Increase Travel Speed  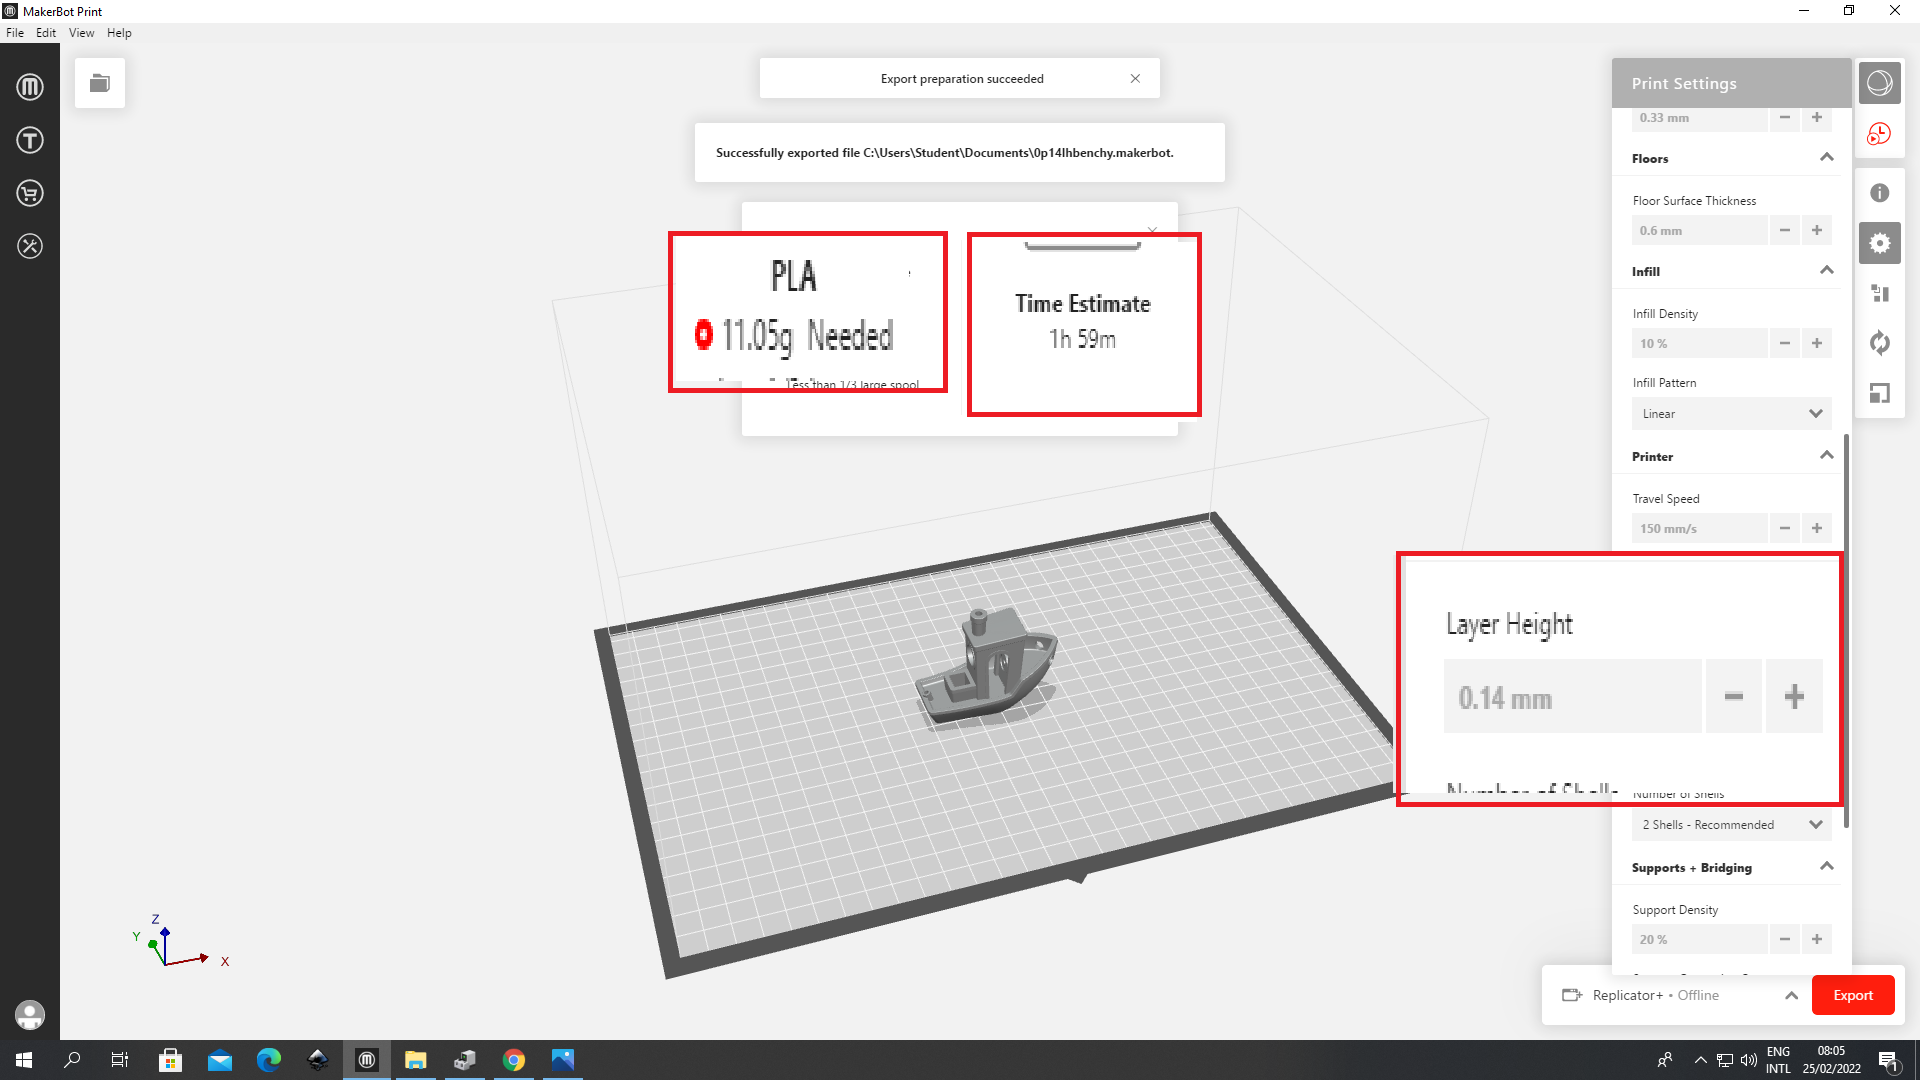(x=1817, y=528)
